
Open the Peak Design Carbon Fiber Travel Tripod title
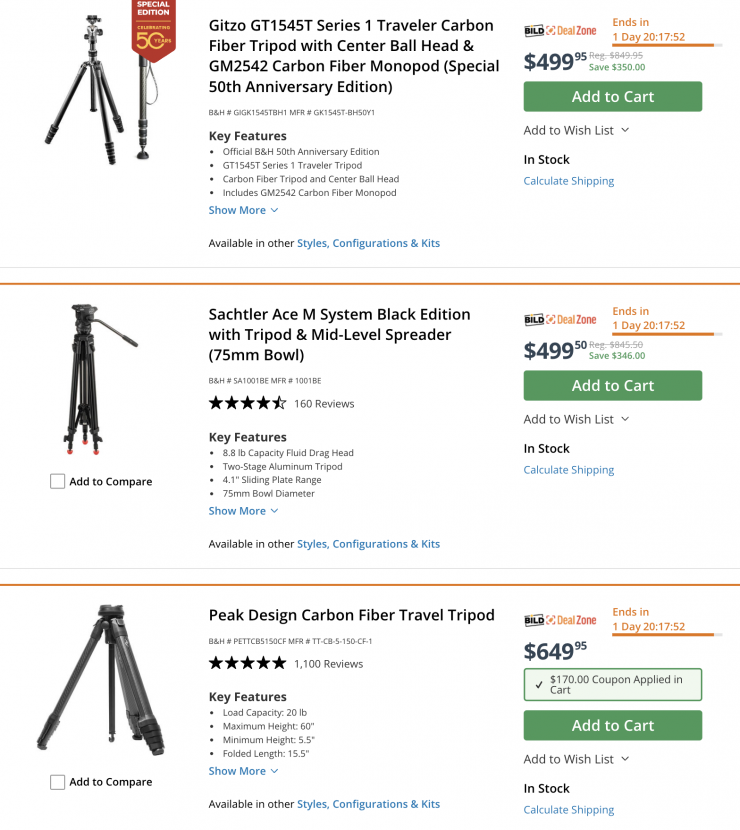coord(351,615)
